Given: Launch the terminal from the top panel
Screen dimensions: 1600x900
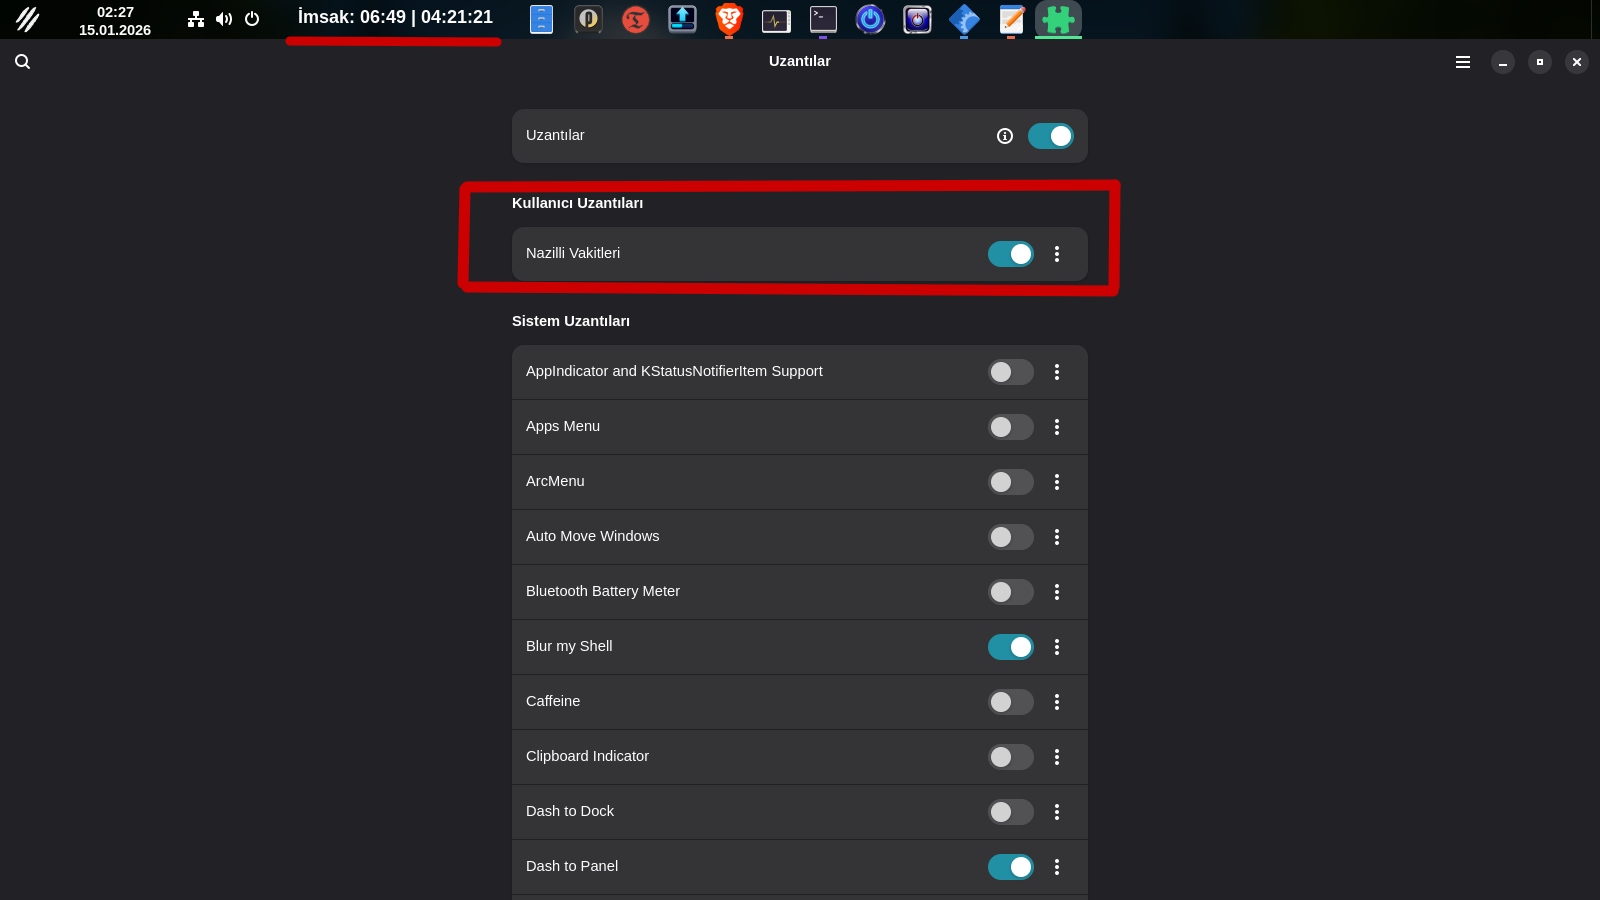Looking at the screenshot, I should click(823, 19).
